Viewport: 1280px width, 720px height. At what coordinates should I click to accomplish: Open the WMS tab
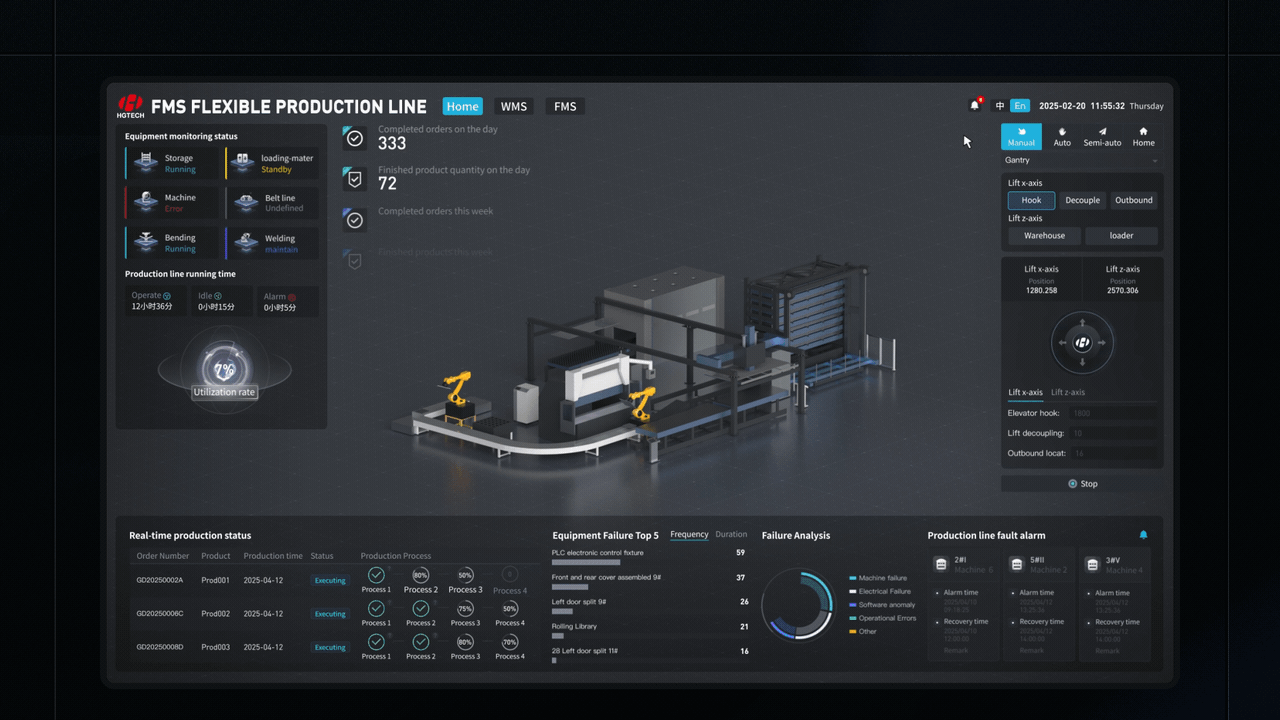(x=514, y=106)
